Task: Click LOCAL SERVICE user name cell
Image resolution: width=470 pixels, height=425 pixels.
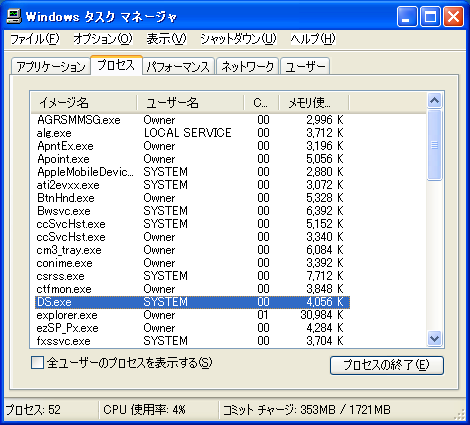Action: click(x=187, y=133)
